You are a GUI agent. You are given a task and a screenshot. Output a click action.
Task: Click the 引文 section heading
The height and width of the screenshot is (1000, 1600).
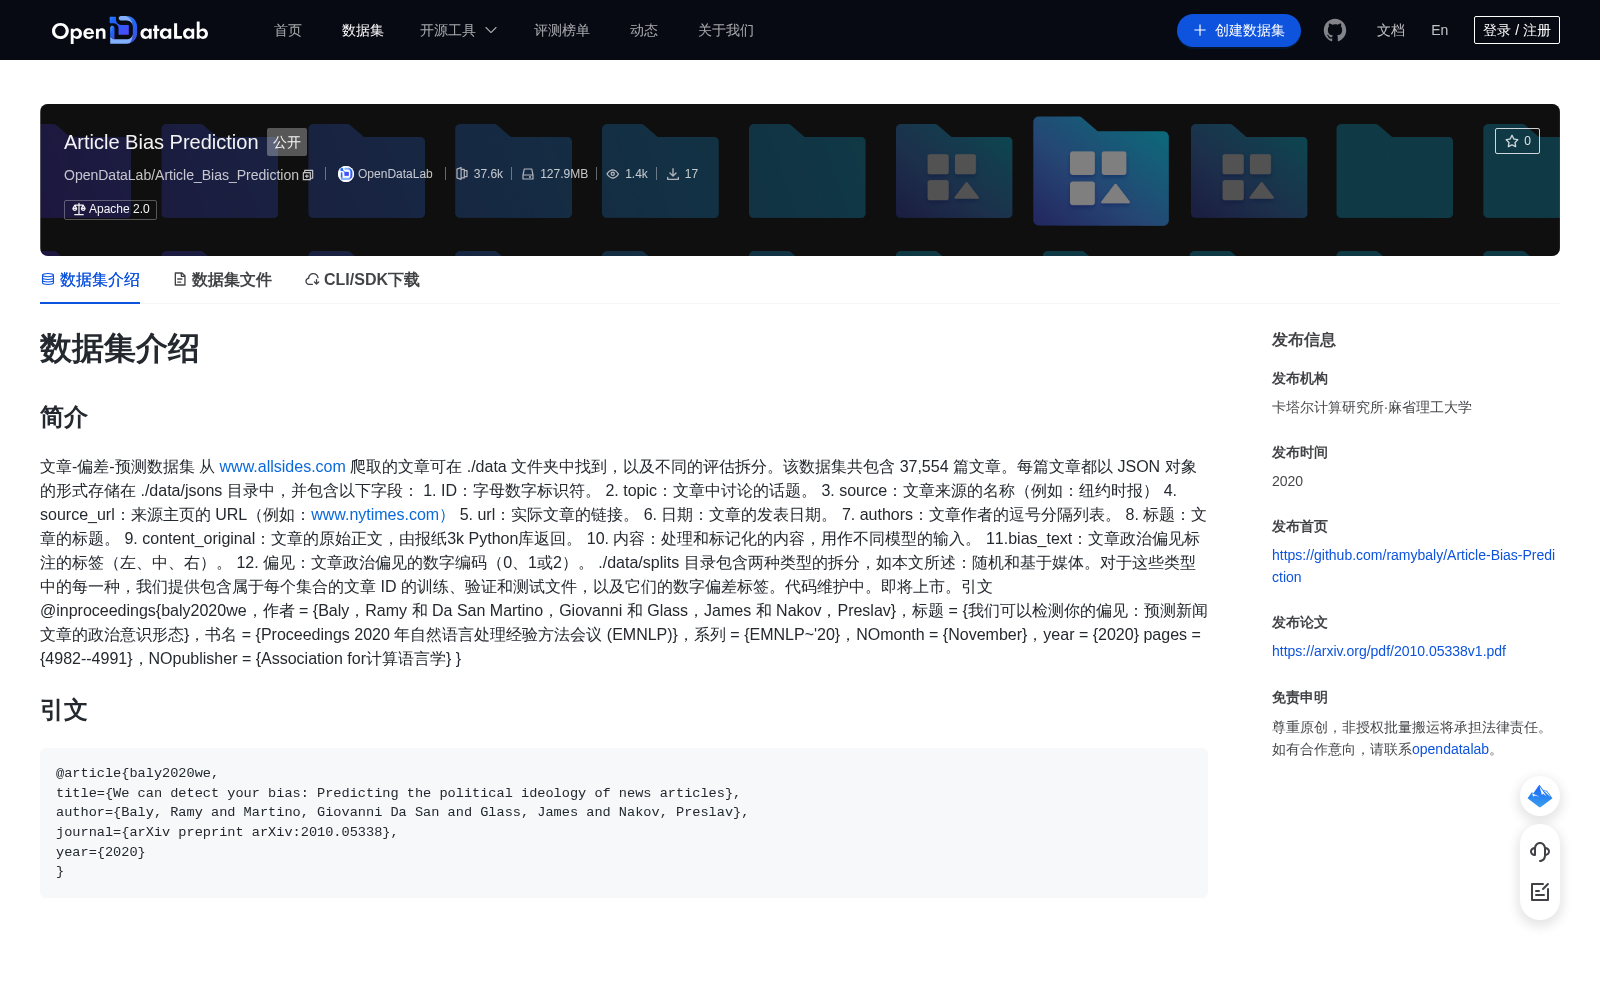point(64,711)
